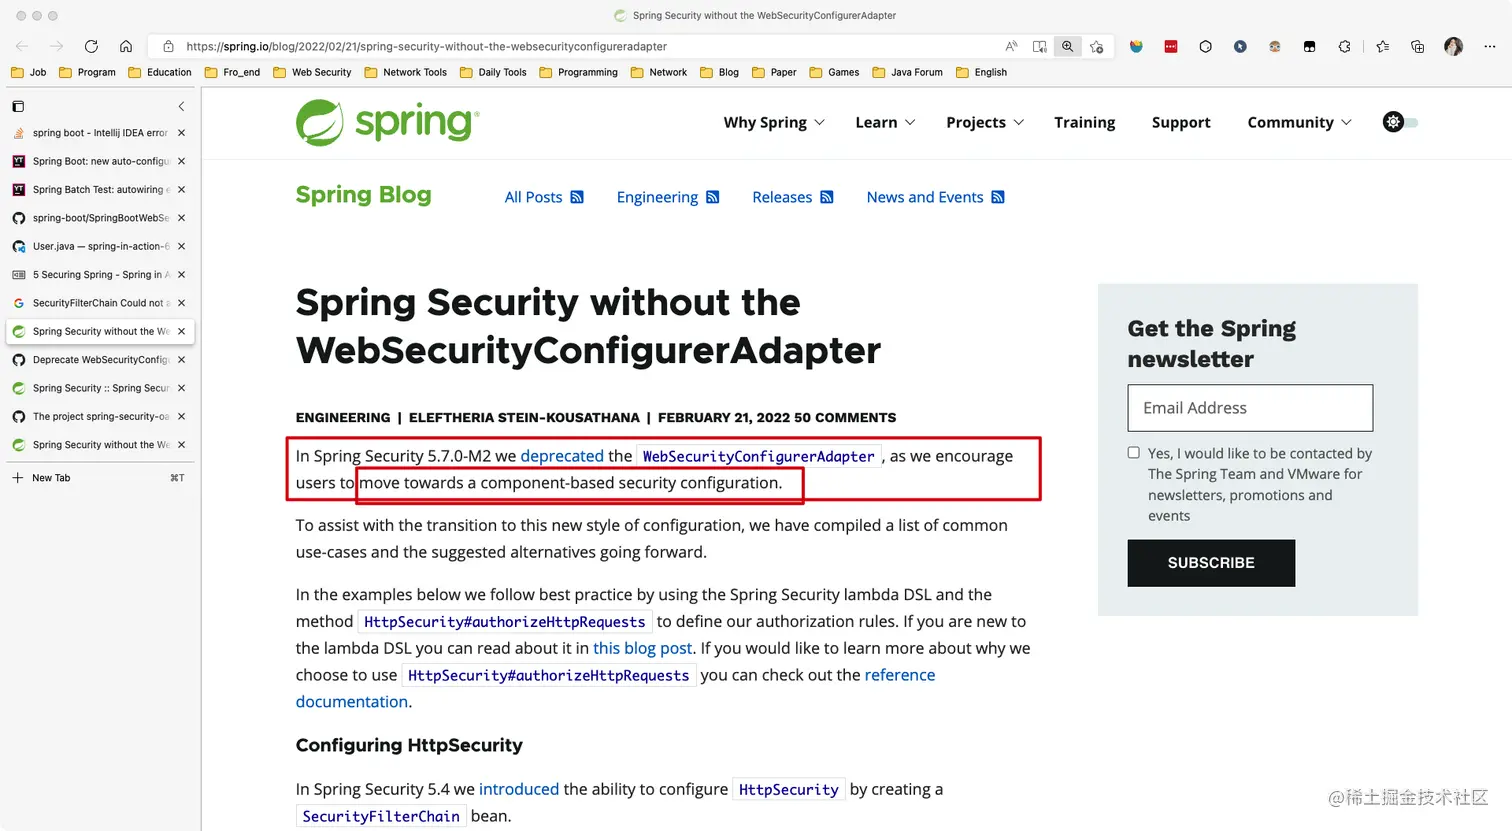1512x831 pixels.
Task: Click the SUBSCRIBE button
Action: pyautogui.click(x=1210, y=562)
